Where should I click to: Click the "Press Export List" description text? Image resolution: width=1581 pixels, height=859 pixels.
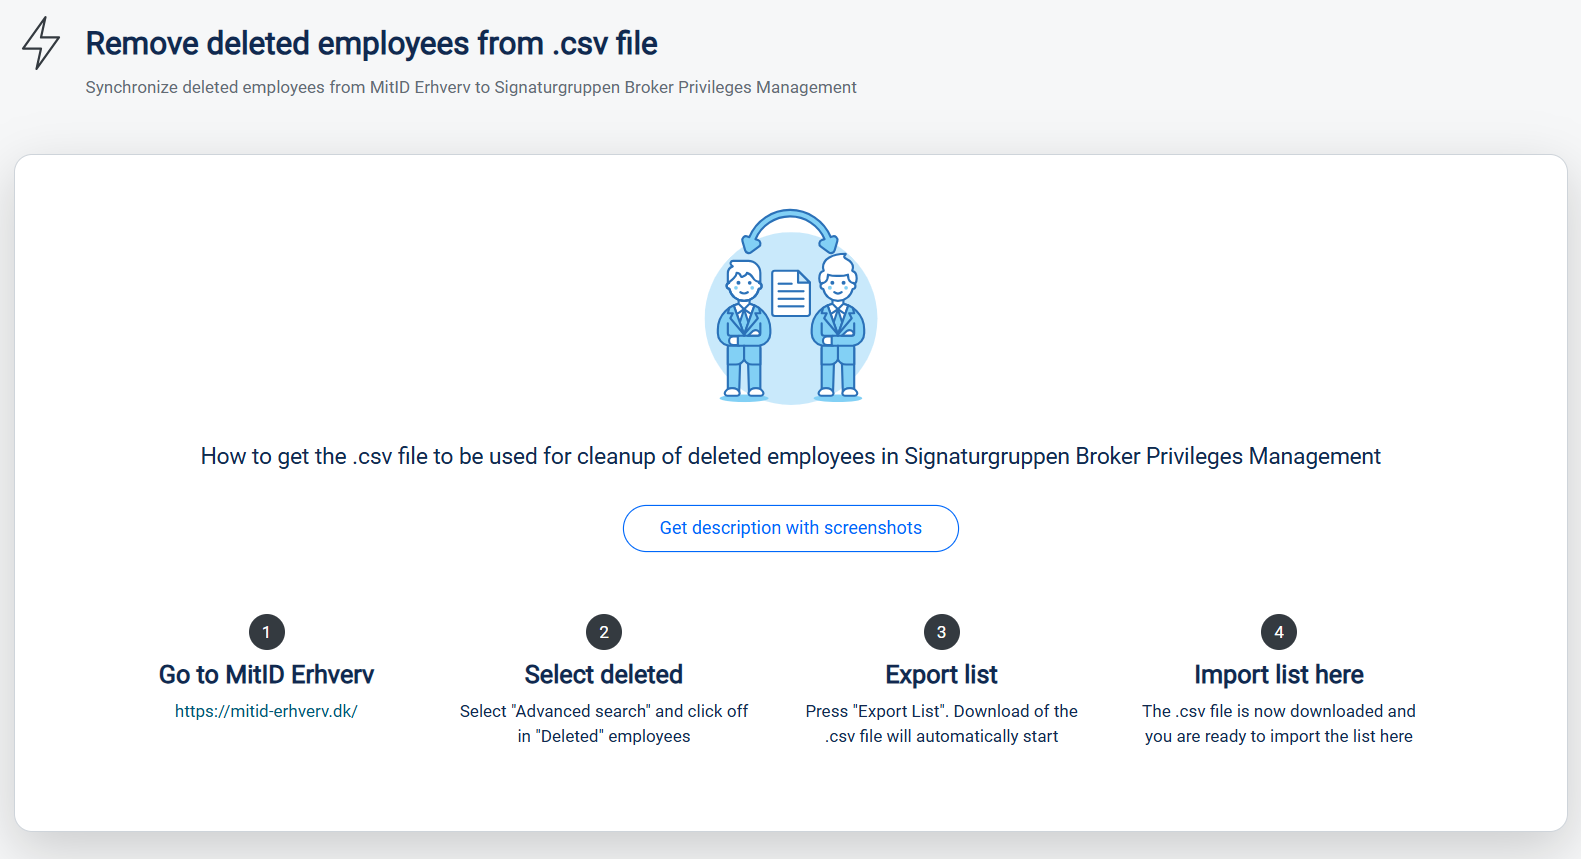(941, 723)
